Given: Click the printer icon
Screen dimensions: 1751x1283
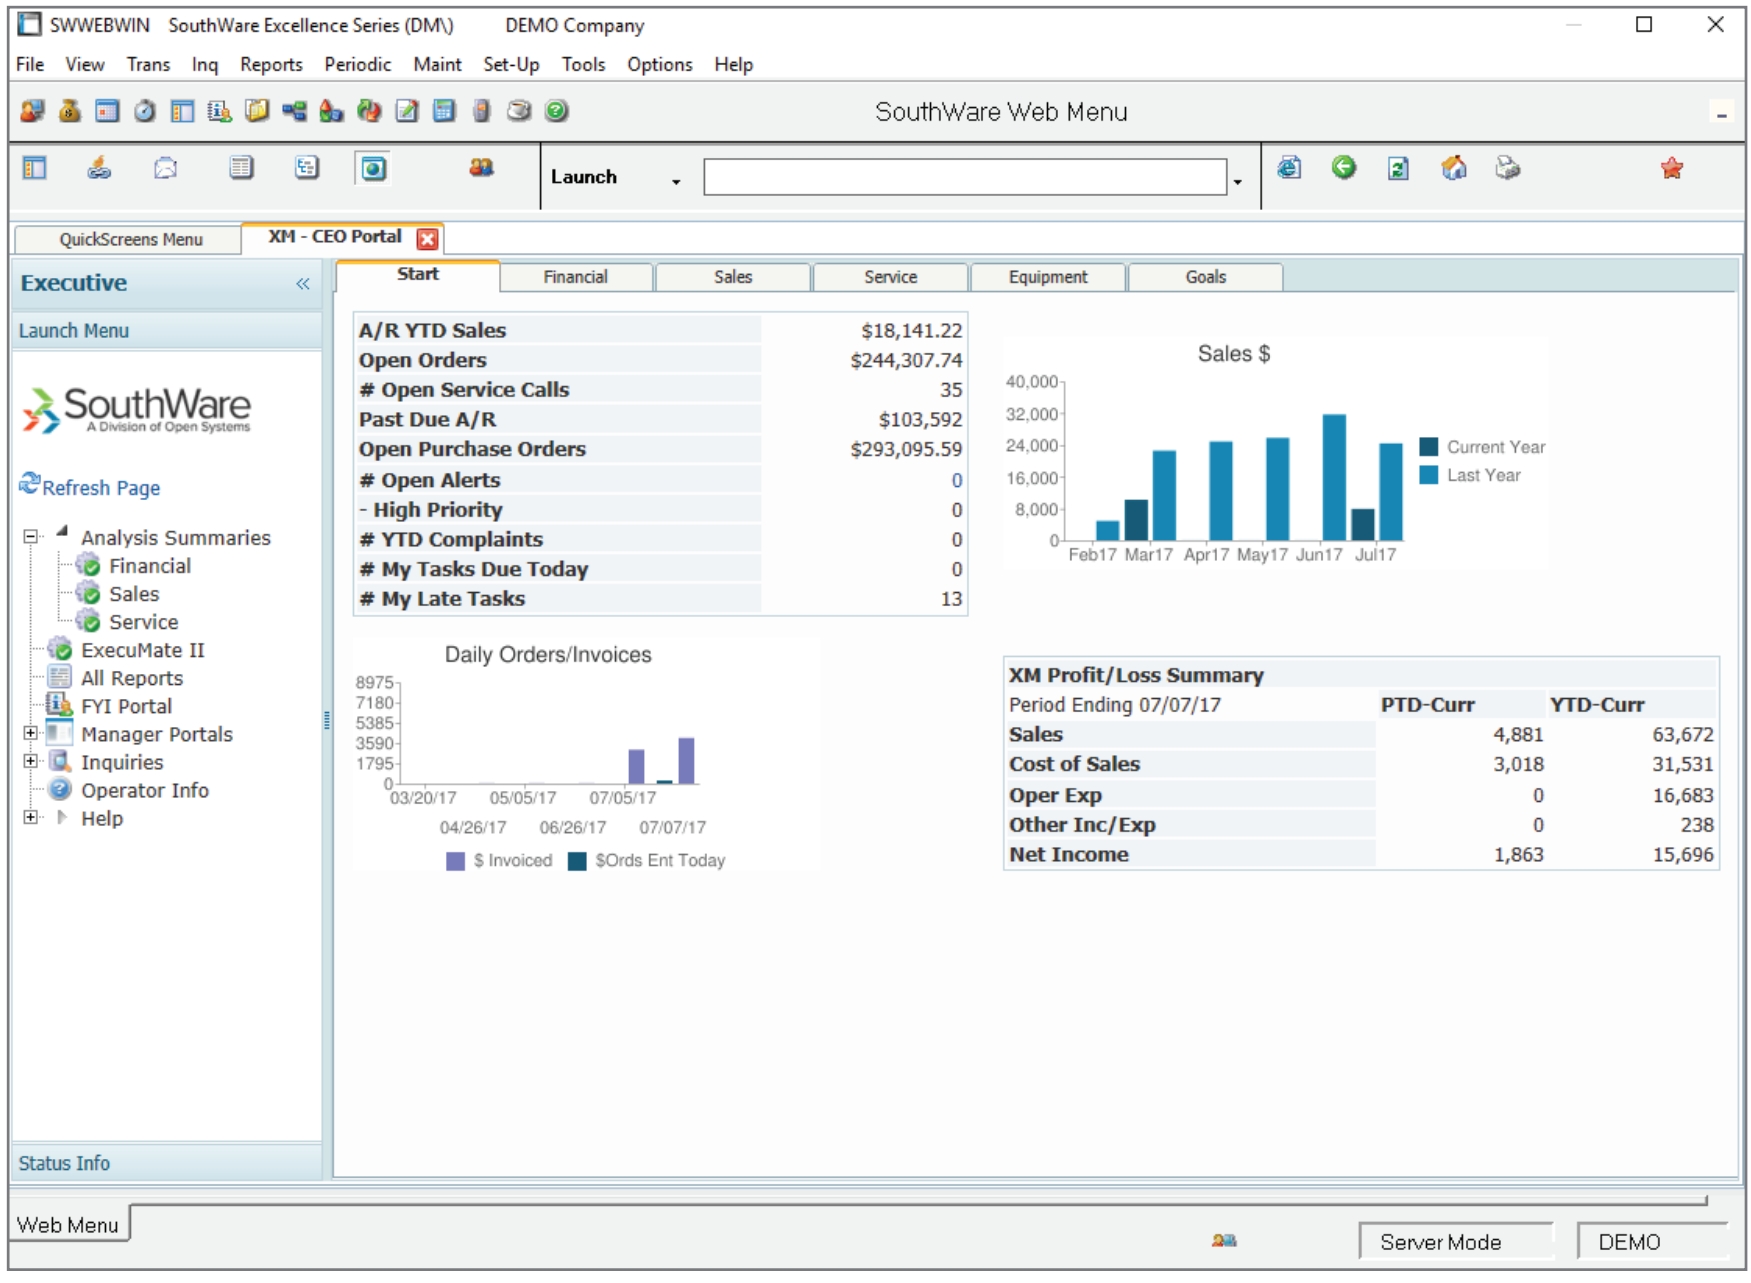Looking at the screenshot, I should (1508, 170).
